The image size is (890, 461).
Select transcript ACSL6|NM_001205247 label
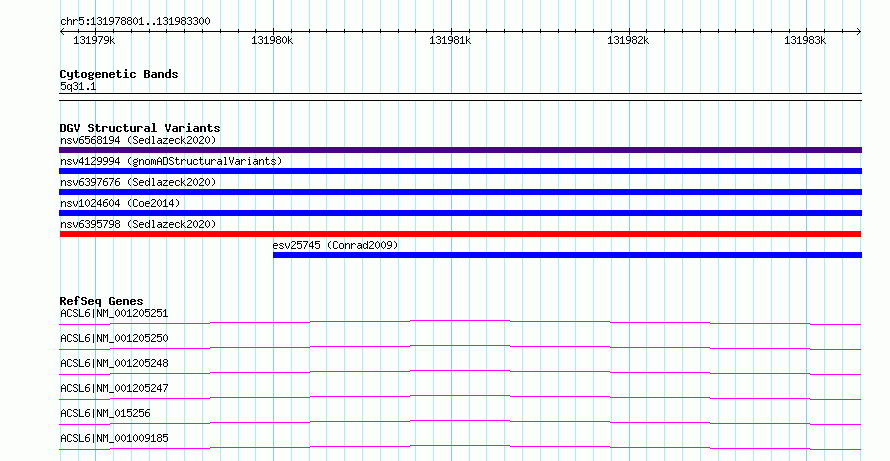click(114, 388)
